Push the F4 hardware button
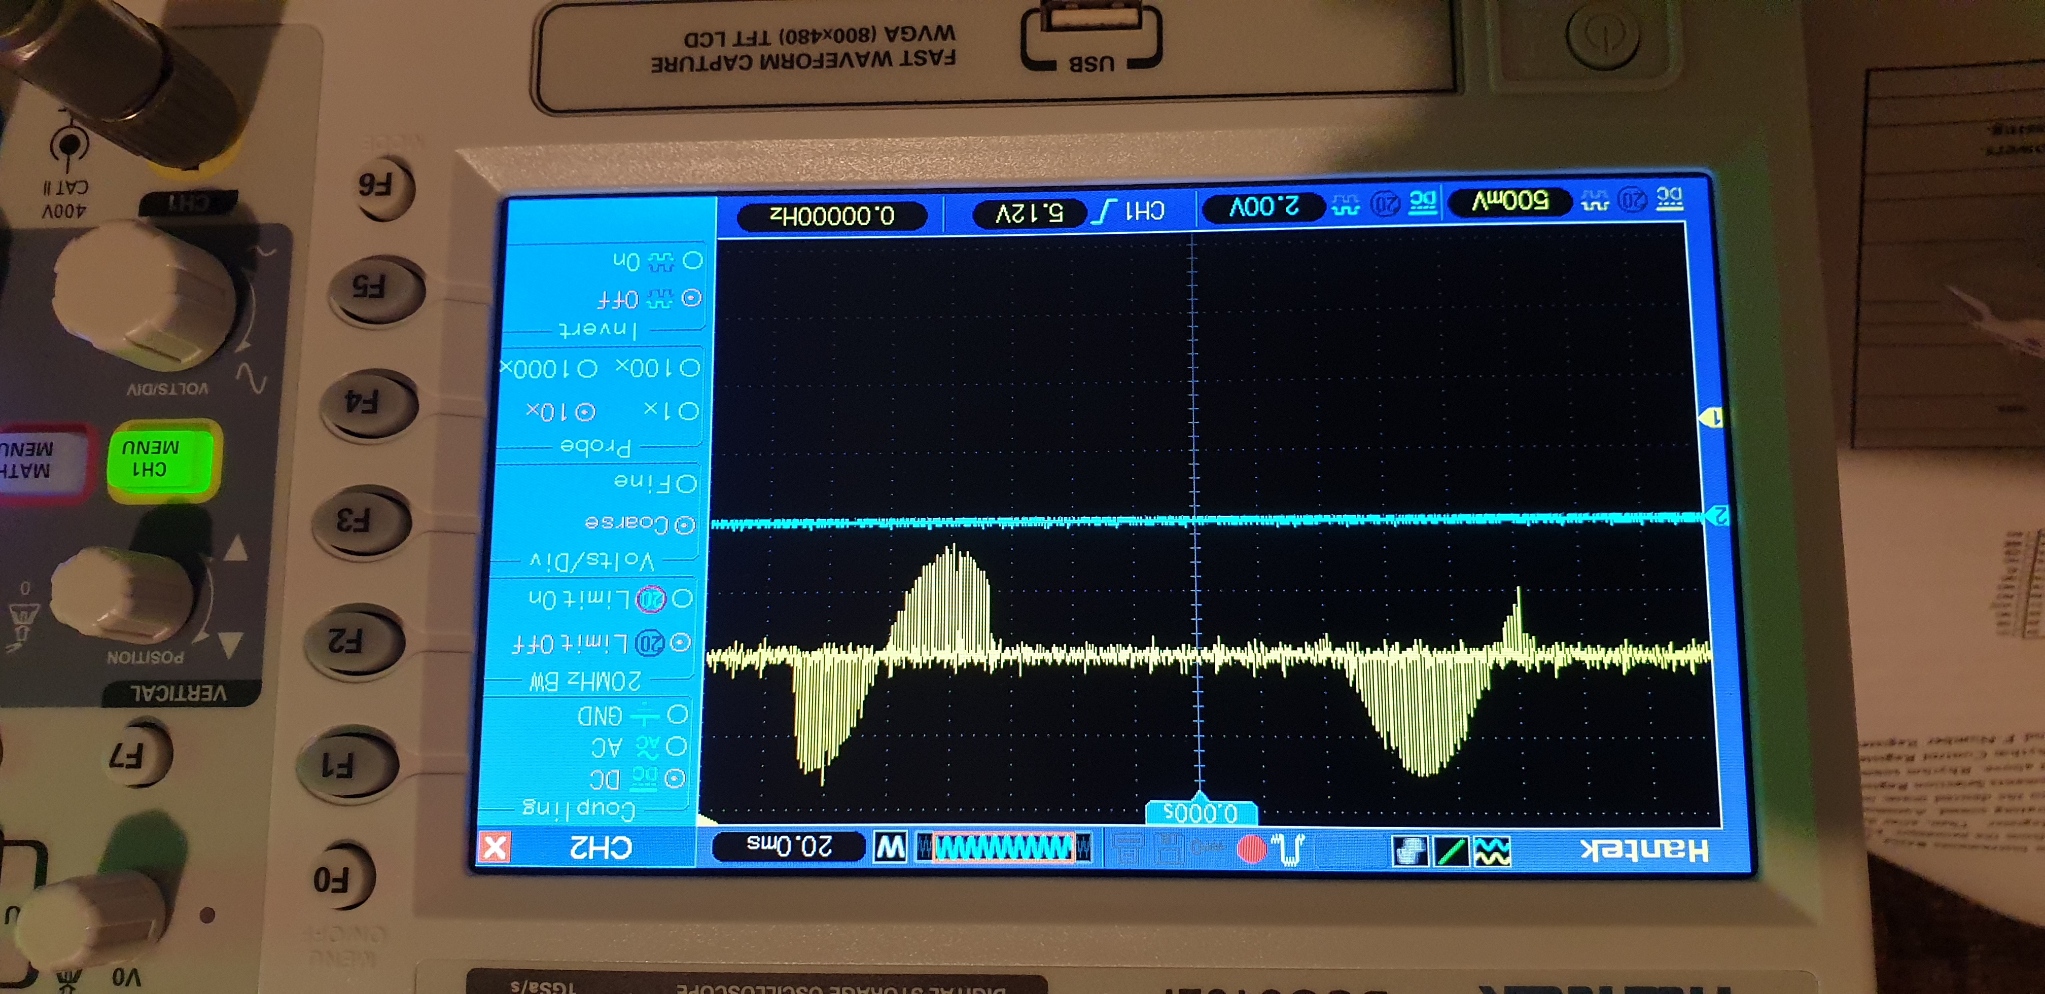The height and width of the screenshot is (994, 2045). [x=367, y=403]
